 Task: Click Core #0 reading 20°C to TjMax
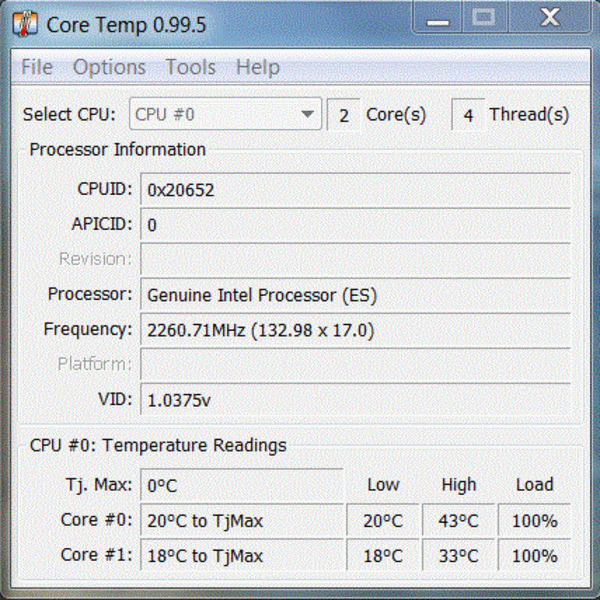[x=242, y=520]
